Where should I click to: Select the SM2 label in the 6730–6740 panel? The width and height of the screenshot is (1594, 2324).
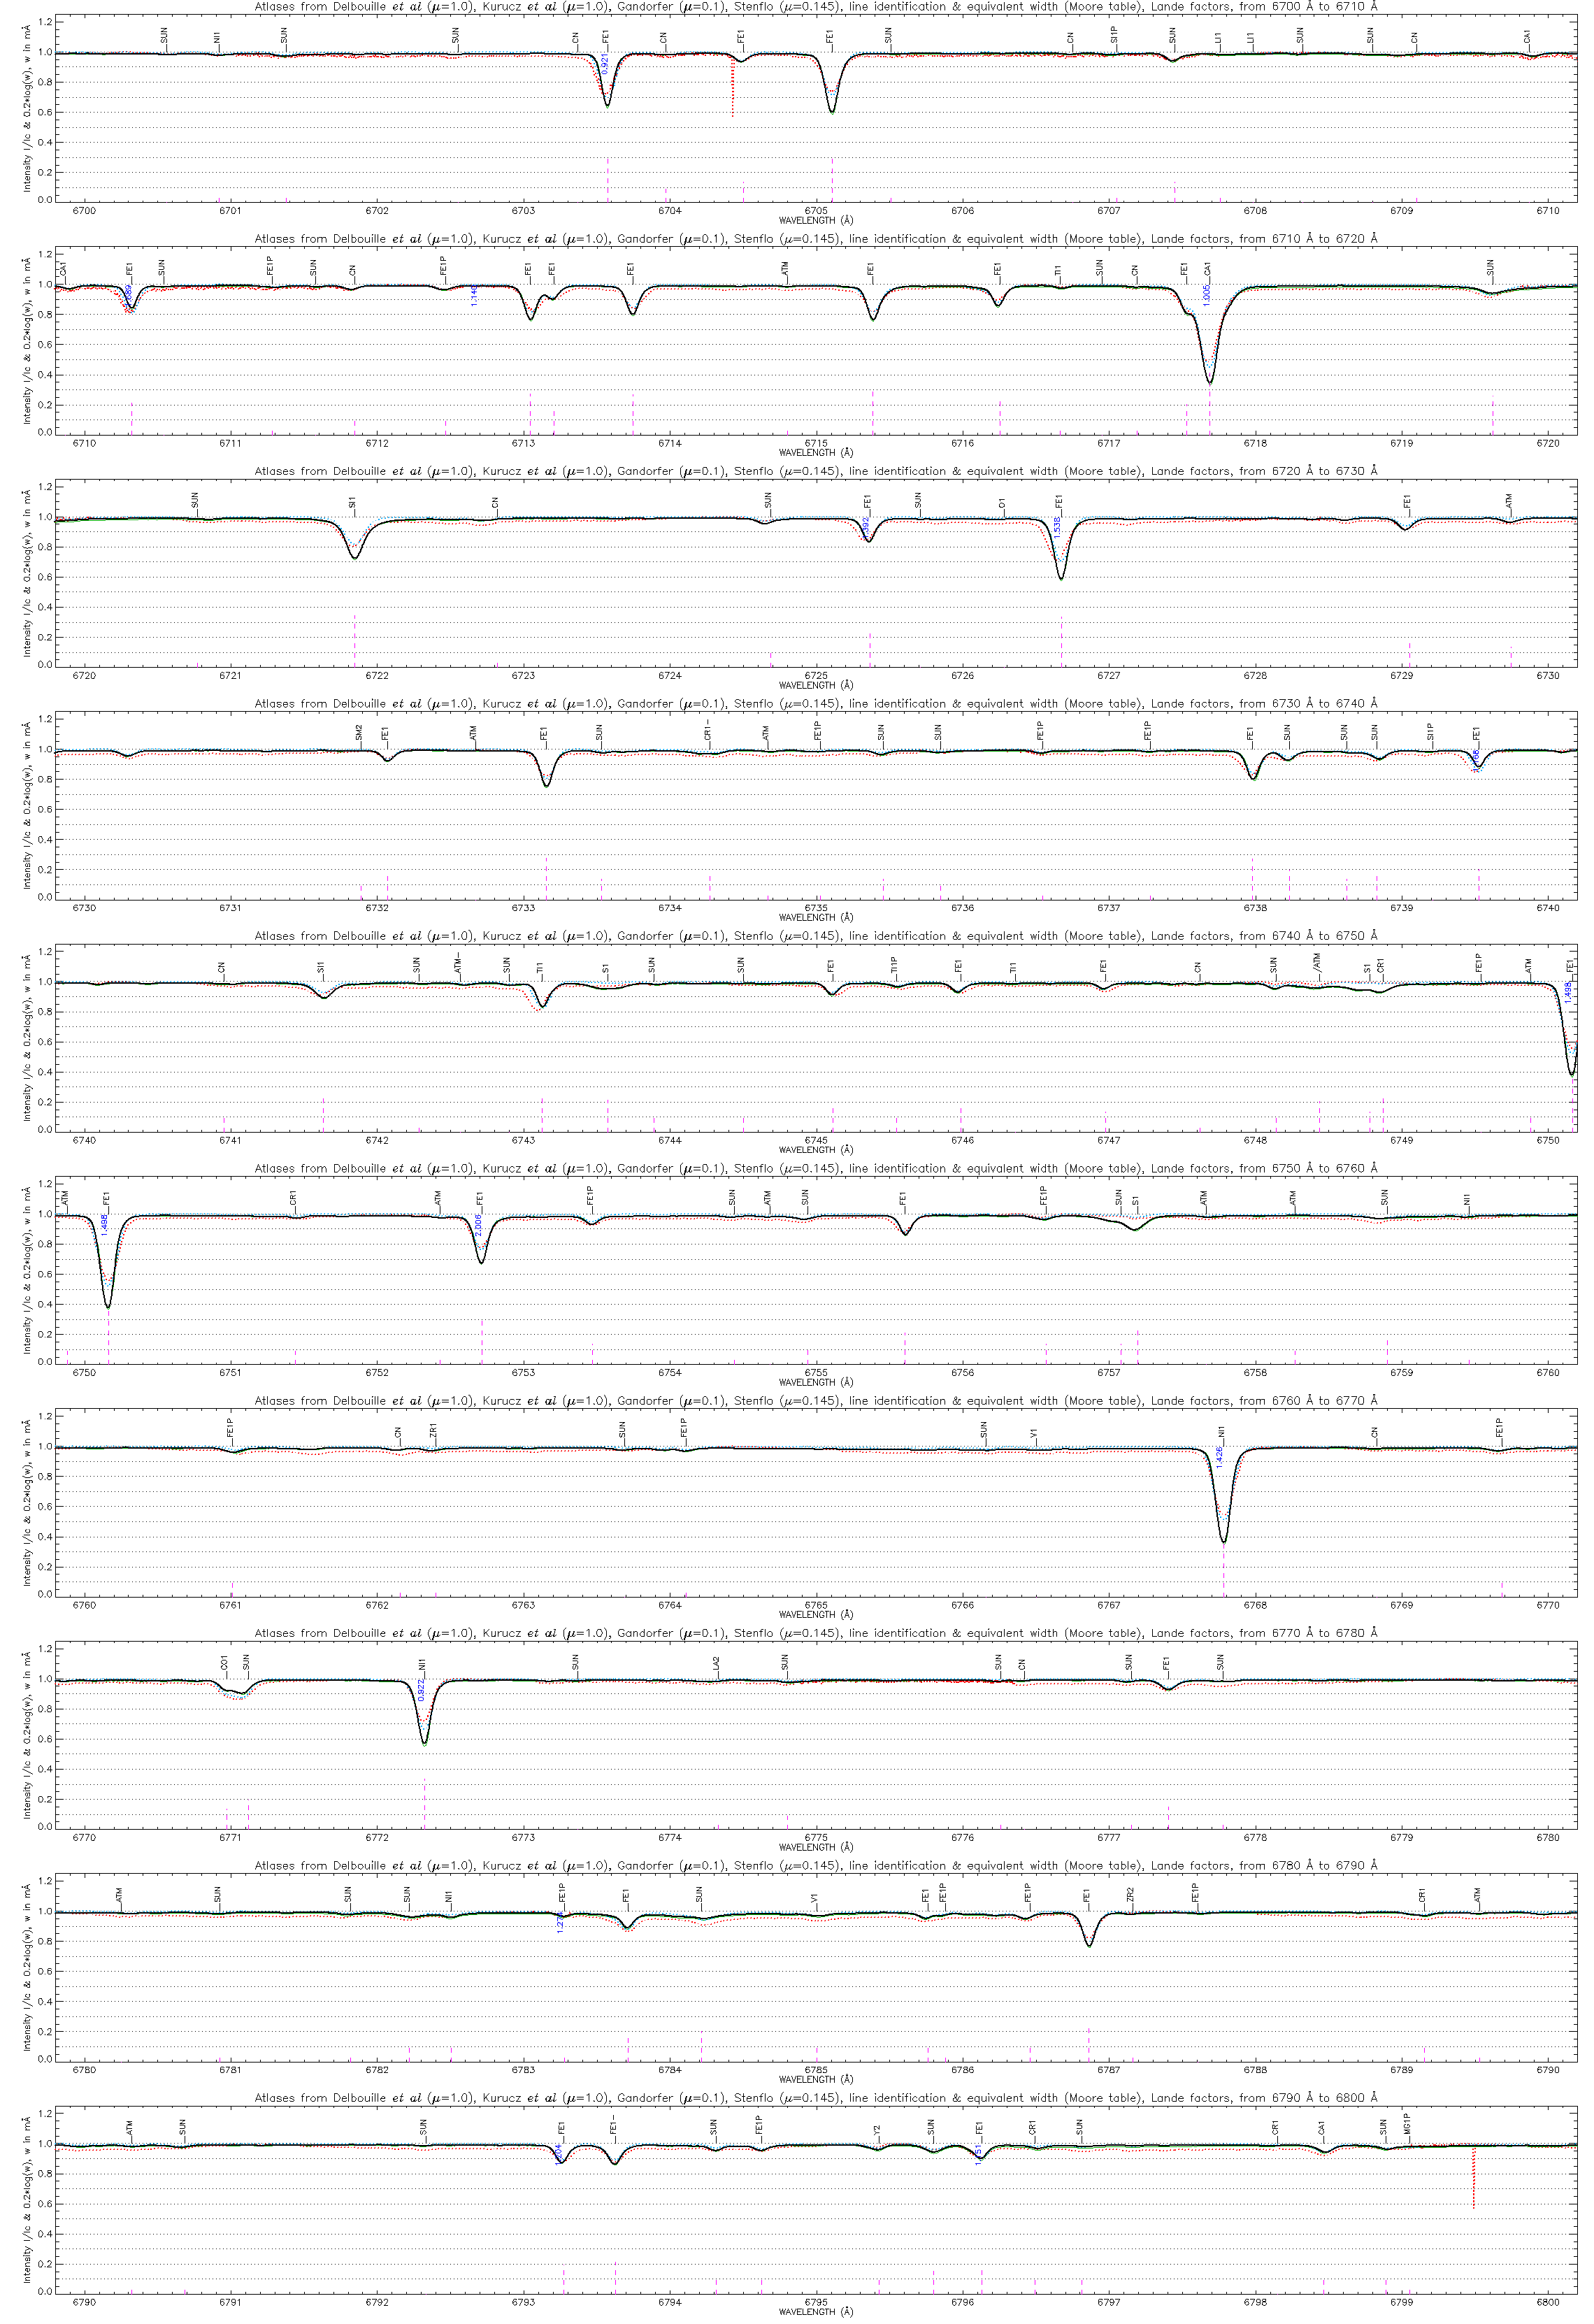(x=360, y=733)
